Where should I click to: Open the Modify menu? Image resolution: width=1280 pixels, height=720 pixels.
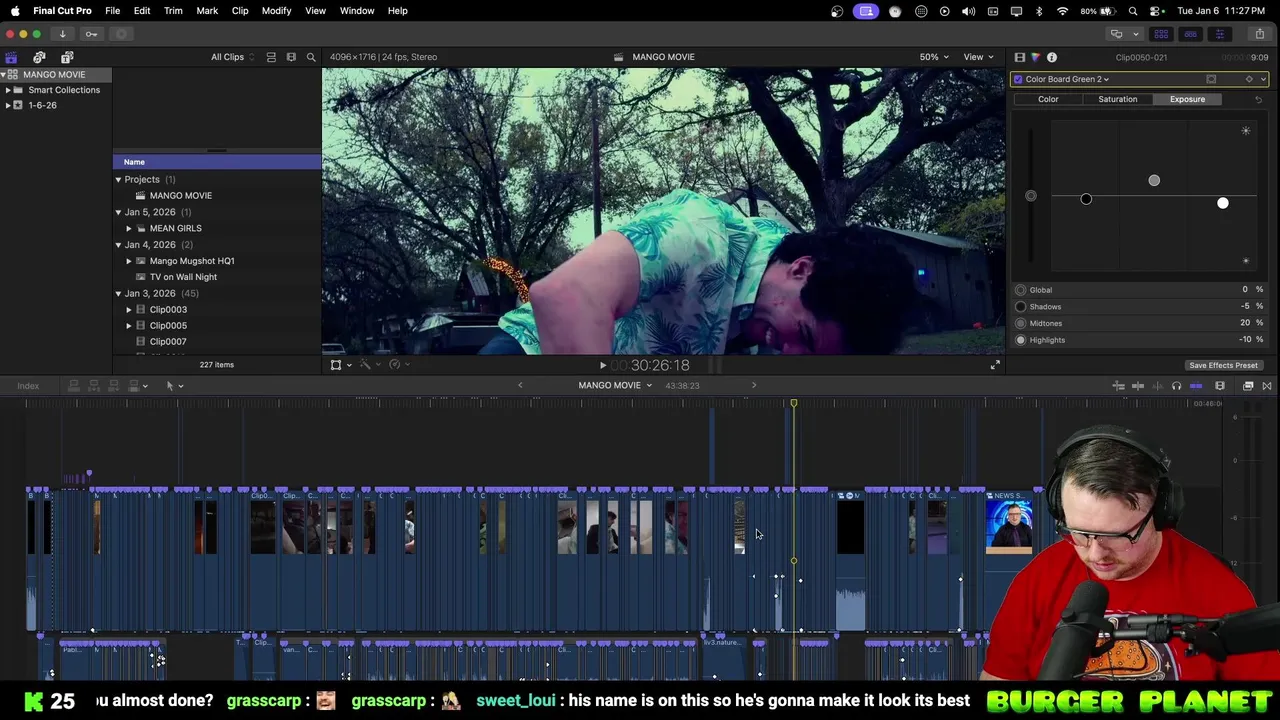pos(276,11)
